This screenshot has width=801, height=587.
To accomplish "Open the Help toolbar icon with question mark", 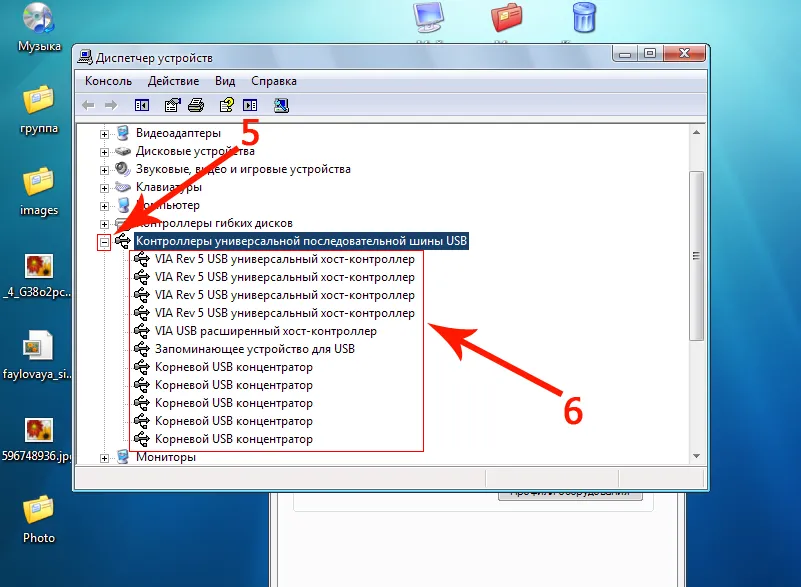I will click(226, 105).
